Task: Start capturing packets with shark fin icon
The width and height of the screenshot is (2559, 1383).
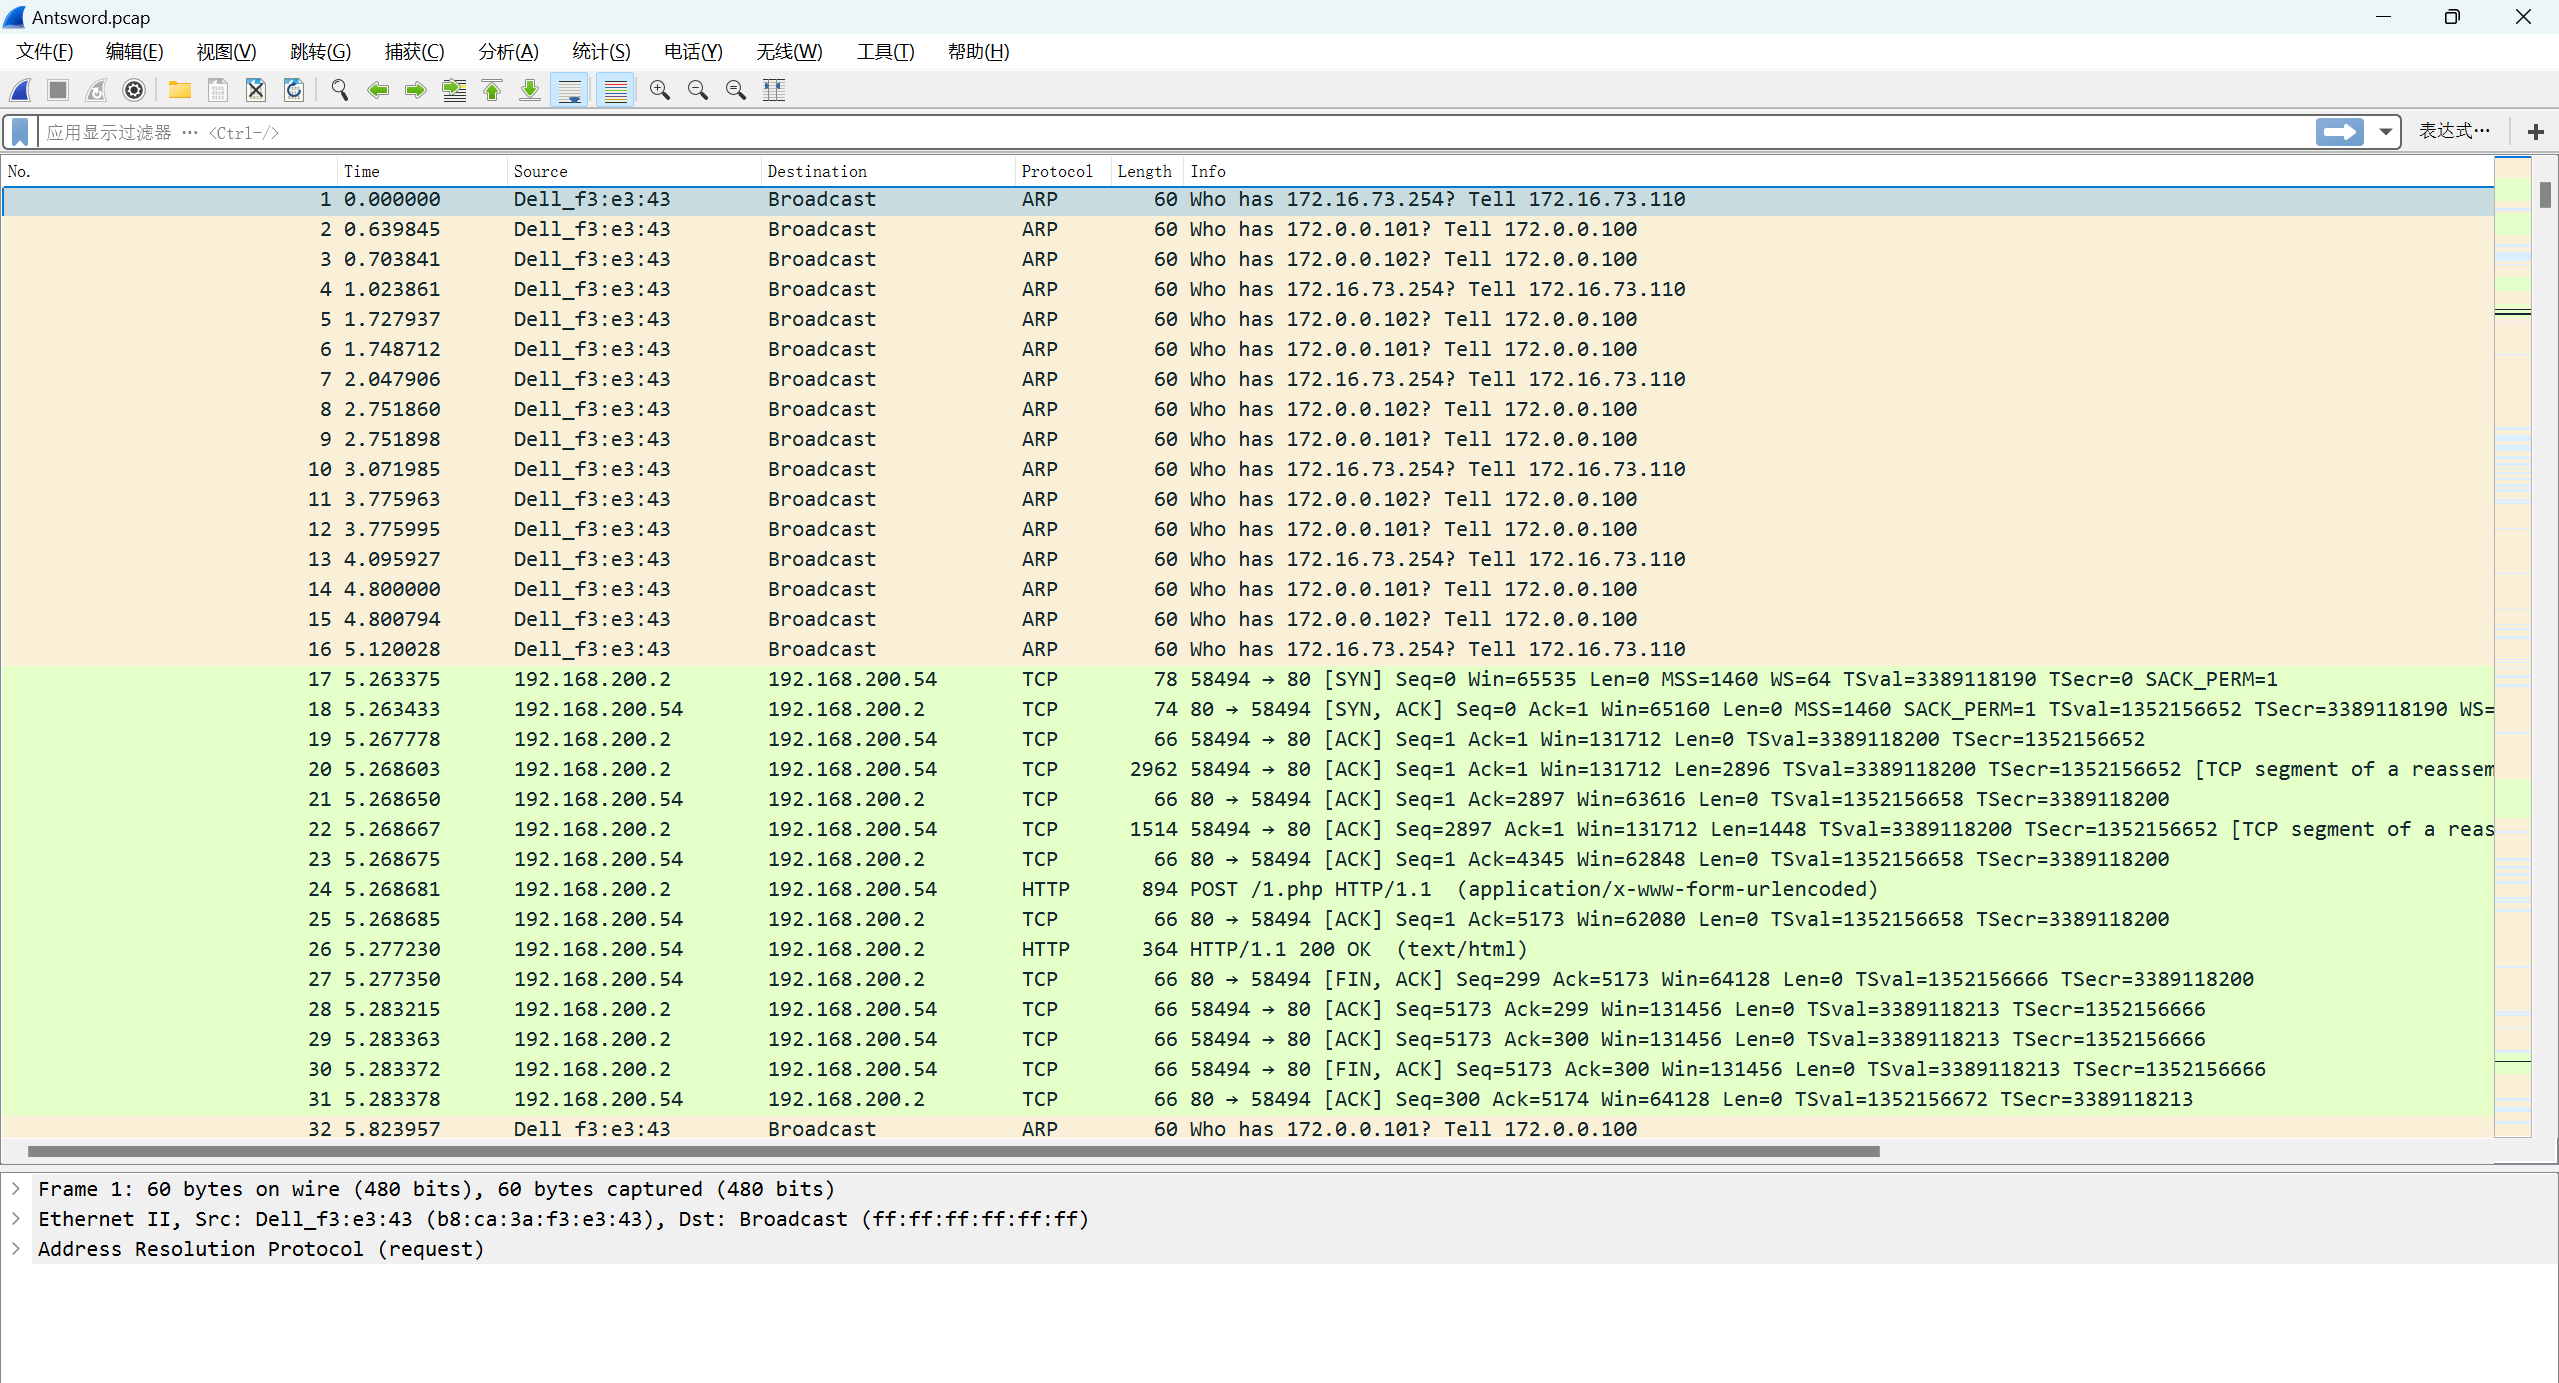Action: click(x=20, y=90)
